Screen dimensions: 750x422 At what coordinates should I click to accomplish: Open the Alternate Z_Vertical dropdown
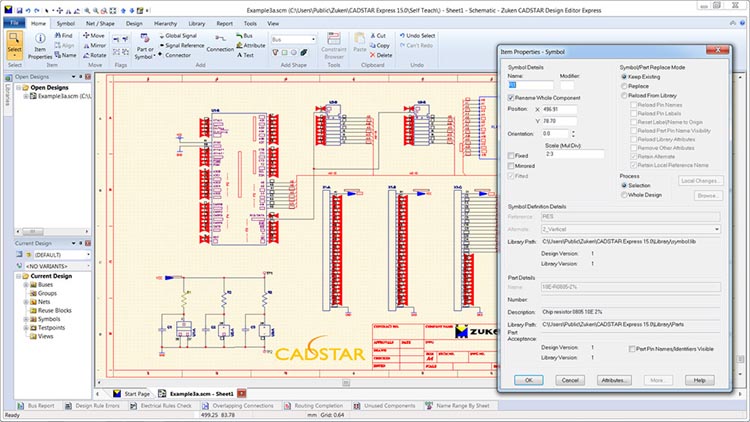click(x=717, y=229)
